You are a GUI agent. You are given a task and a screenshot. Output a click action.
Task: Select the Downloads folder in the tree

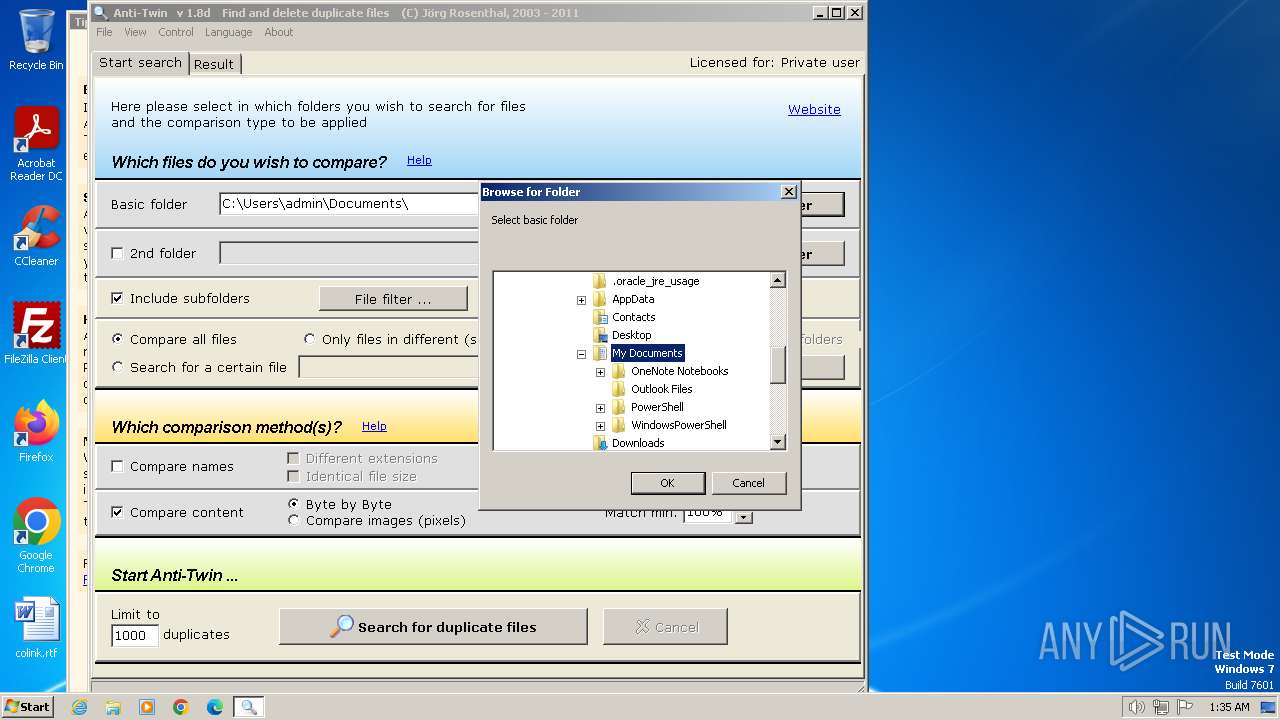point(638,443)
